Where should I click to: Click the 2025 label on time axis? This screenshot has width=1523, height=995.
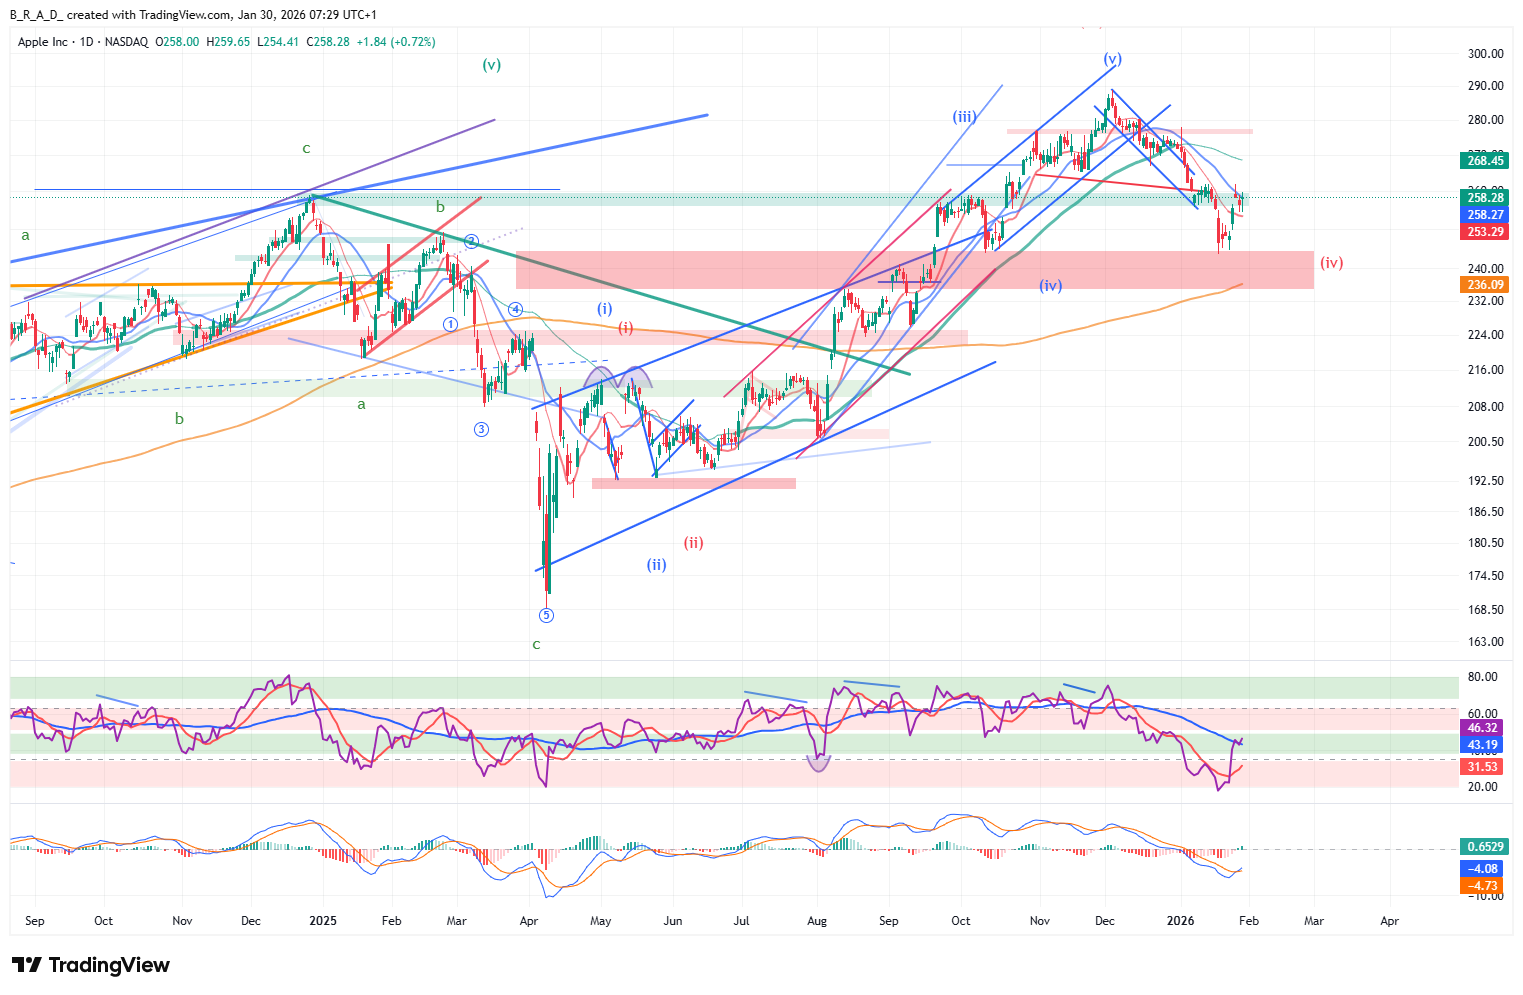click(323, 920)
